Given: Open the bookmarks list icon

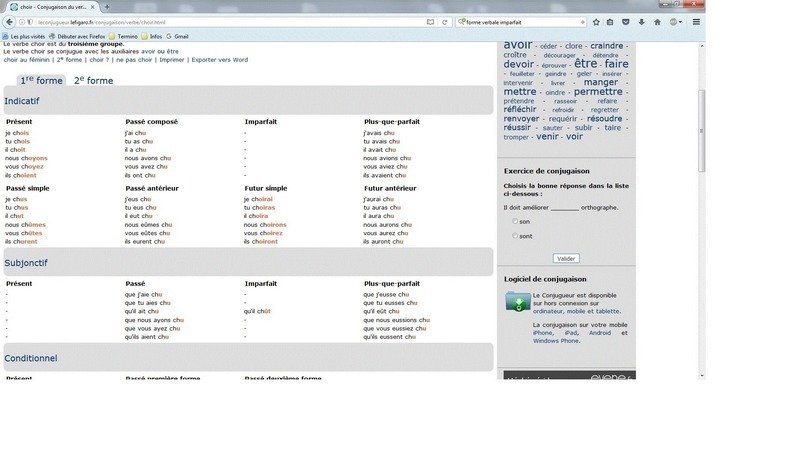Looking at the screenshot, I should 610,21.
